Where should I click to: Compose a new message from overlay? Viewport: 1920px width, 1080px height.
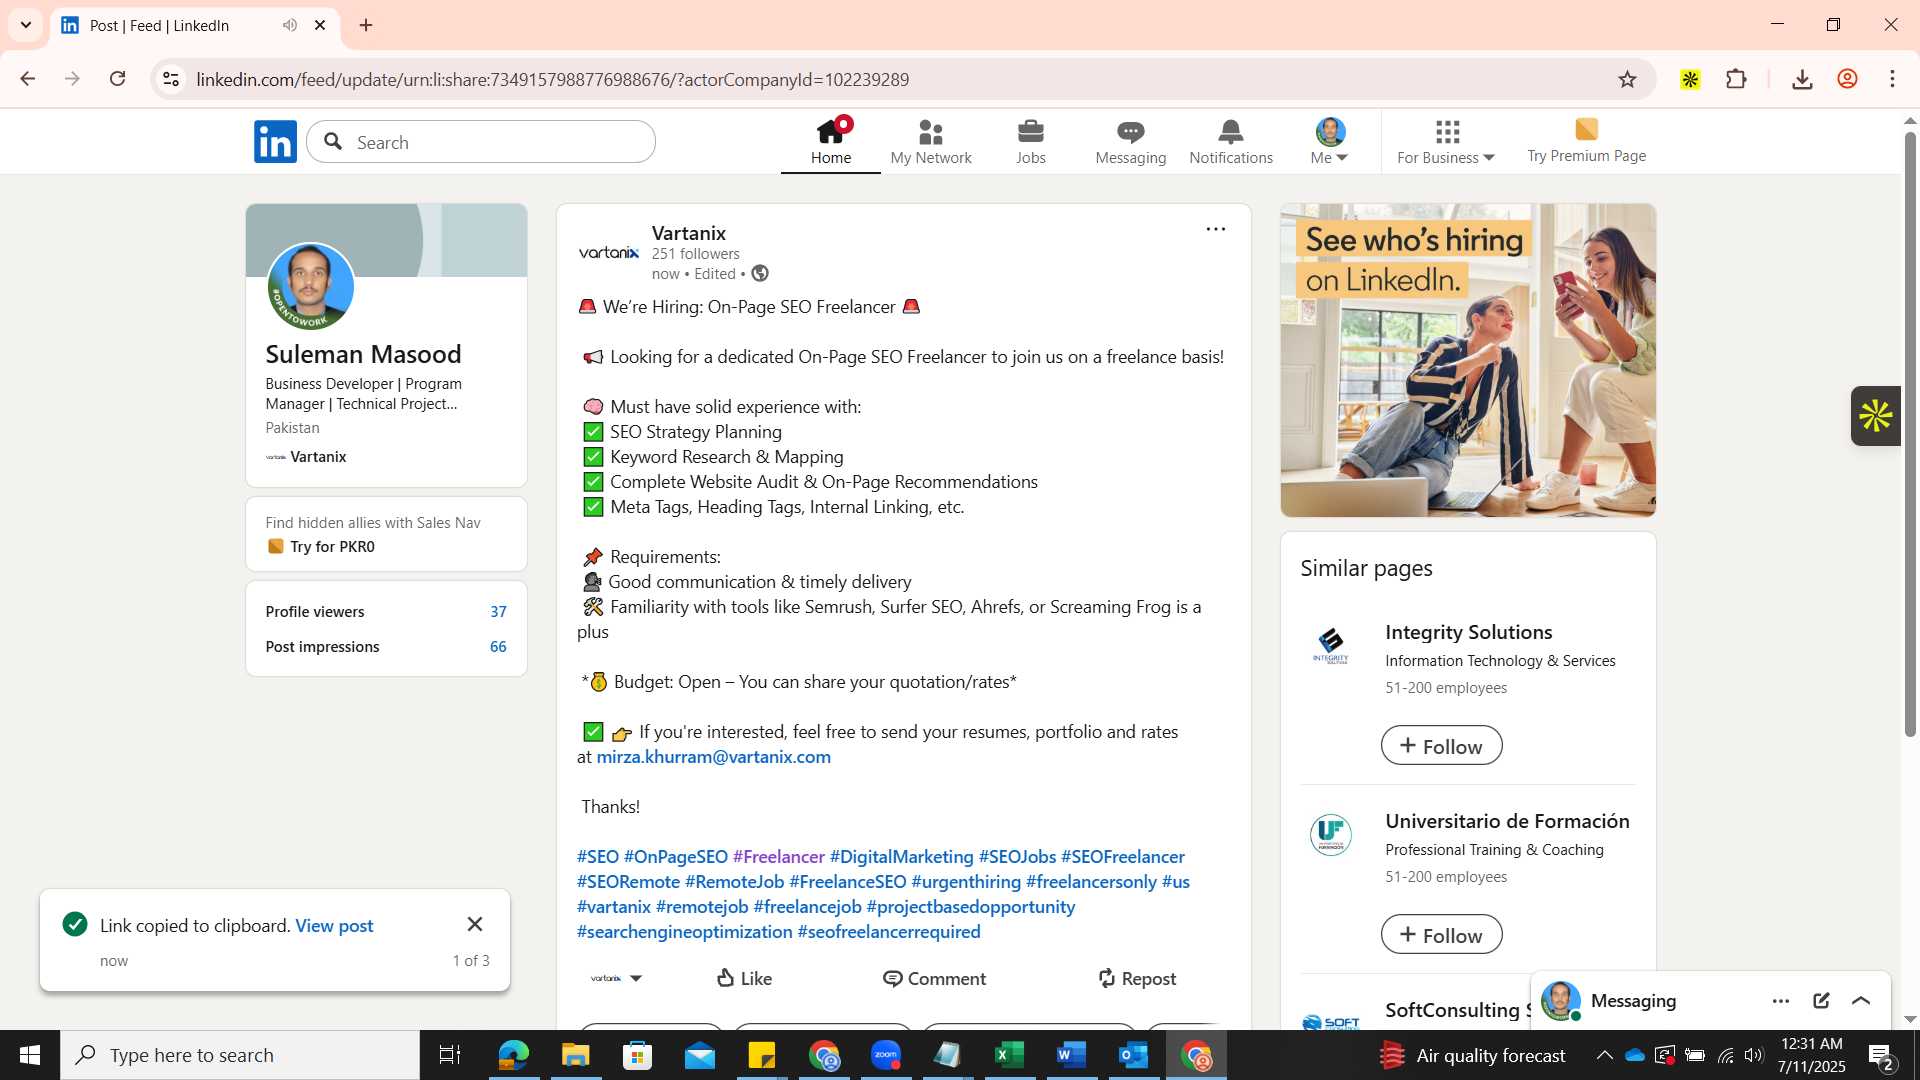click(1821, 1001)
